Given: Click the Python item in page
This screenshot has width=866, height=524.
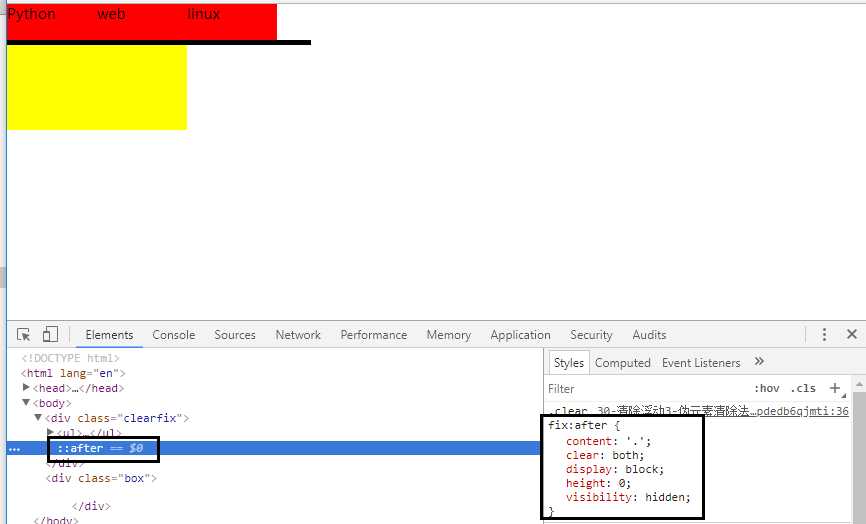Looking at the screenshot, I should point(31,14).
